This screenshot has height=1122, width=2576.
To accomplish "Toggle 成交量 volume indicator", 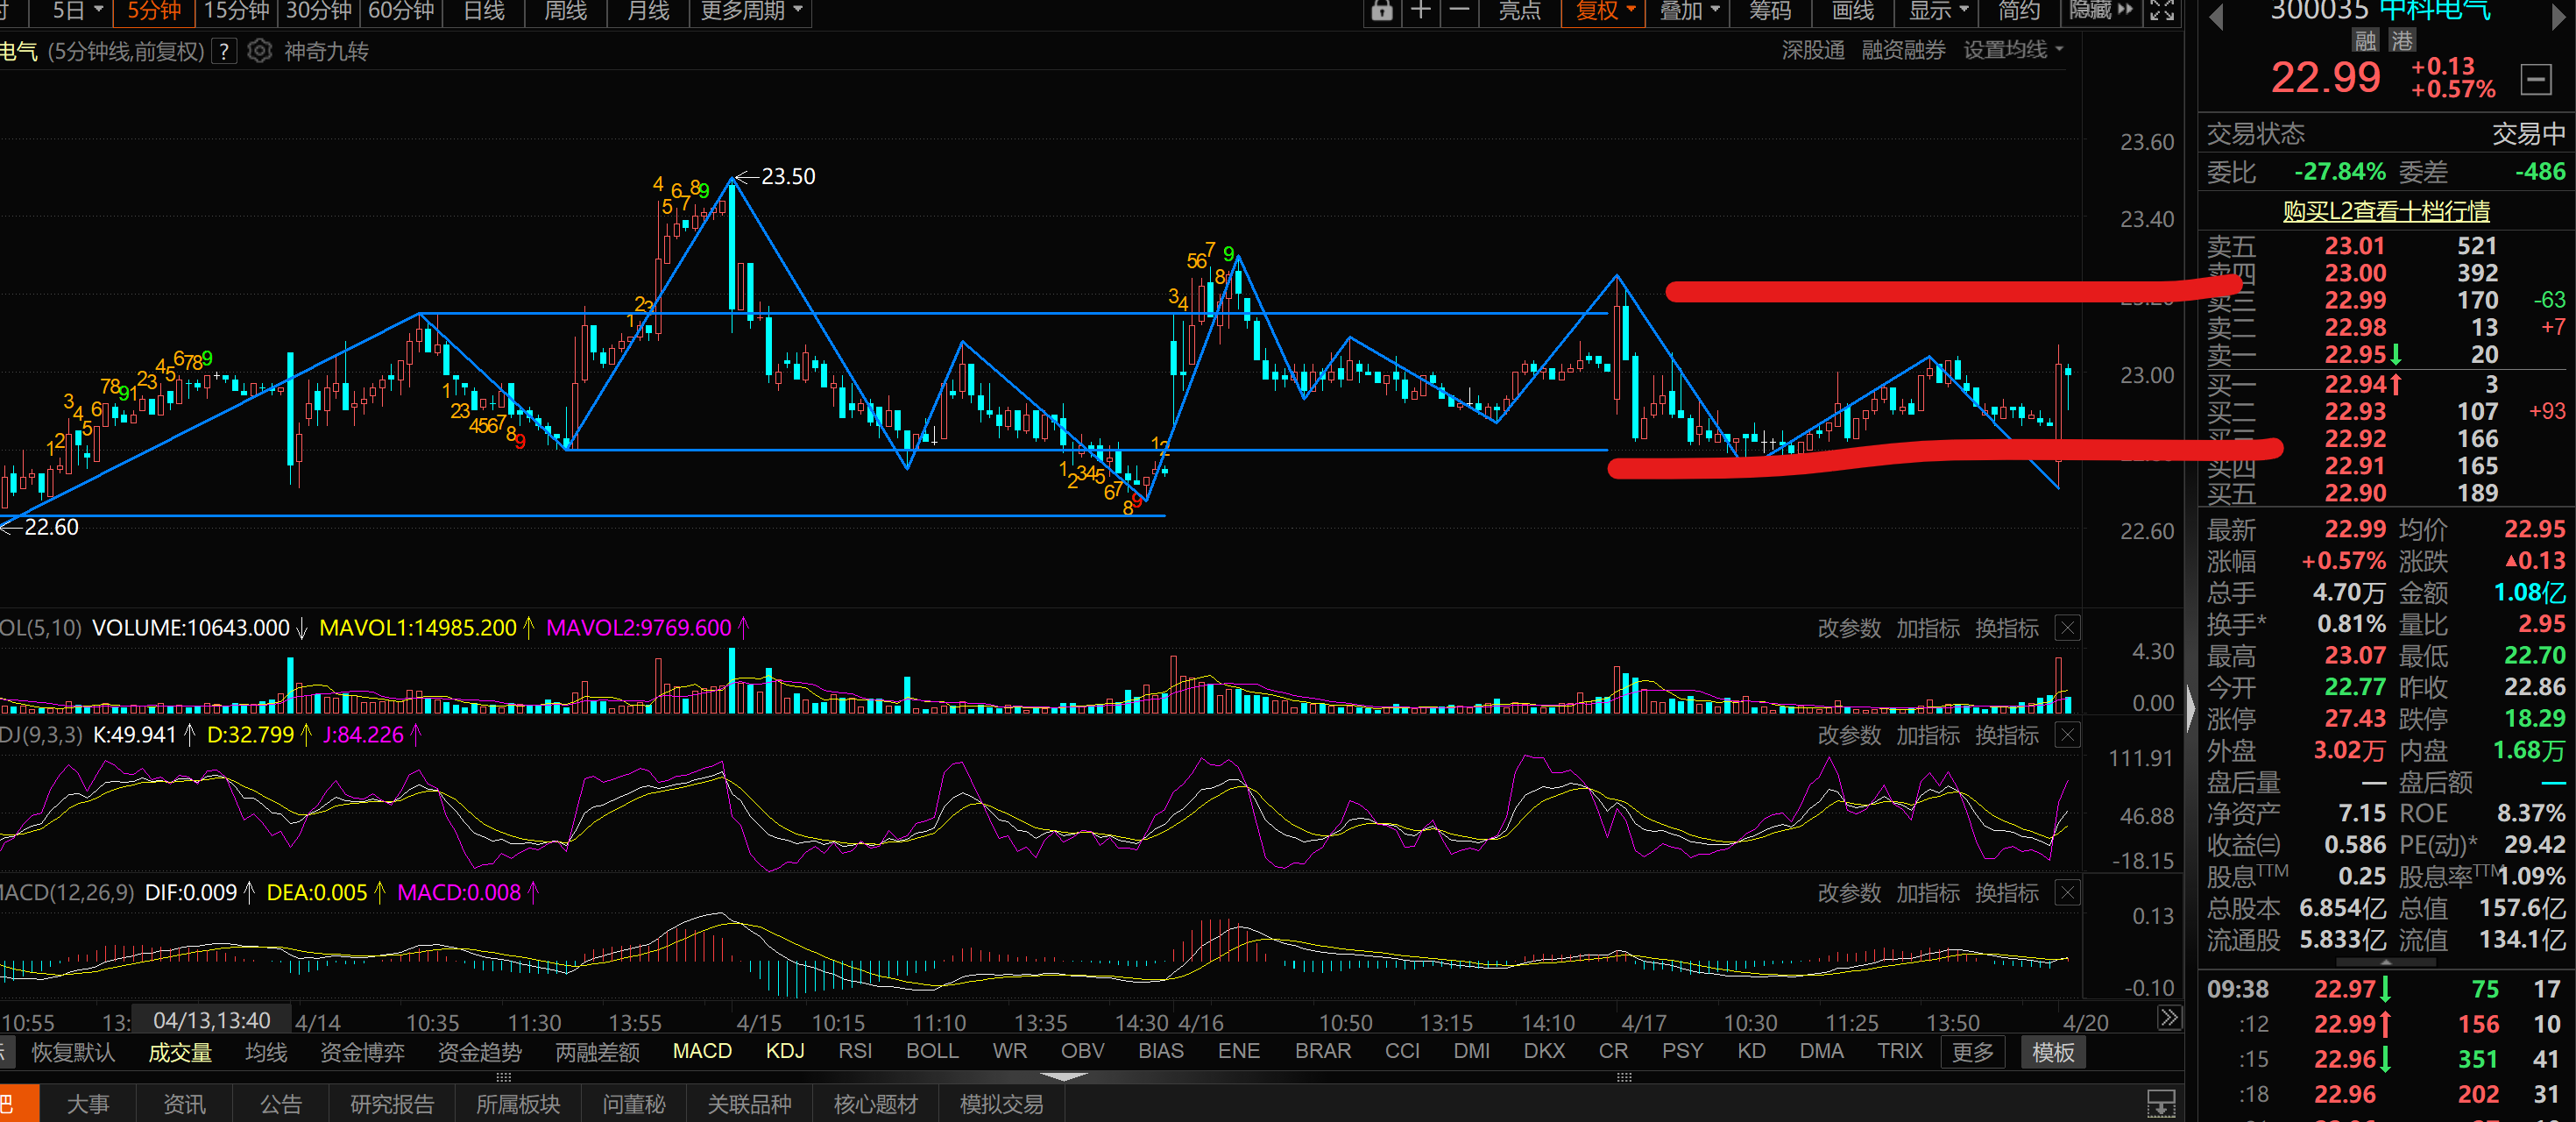I will click(180, 1052).
